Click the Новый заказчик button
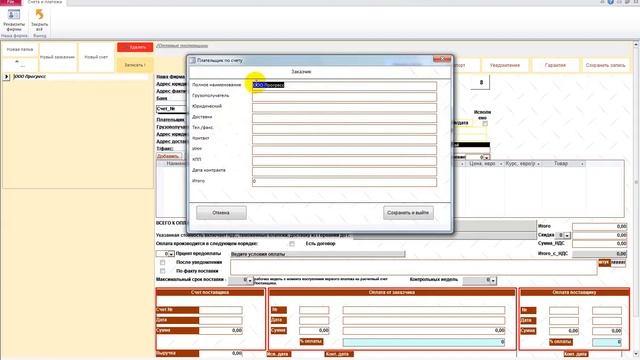 [58, 57]
